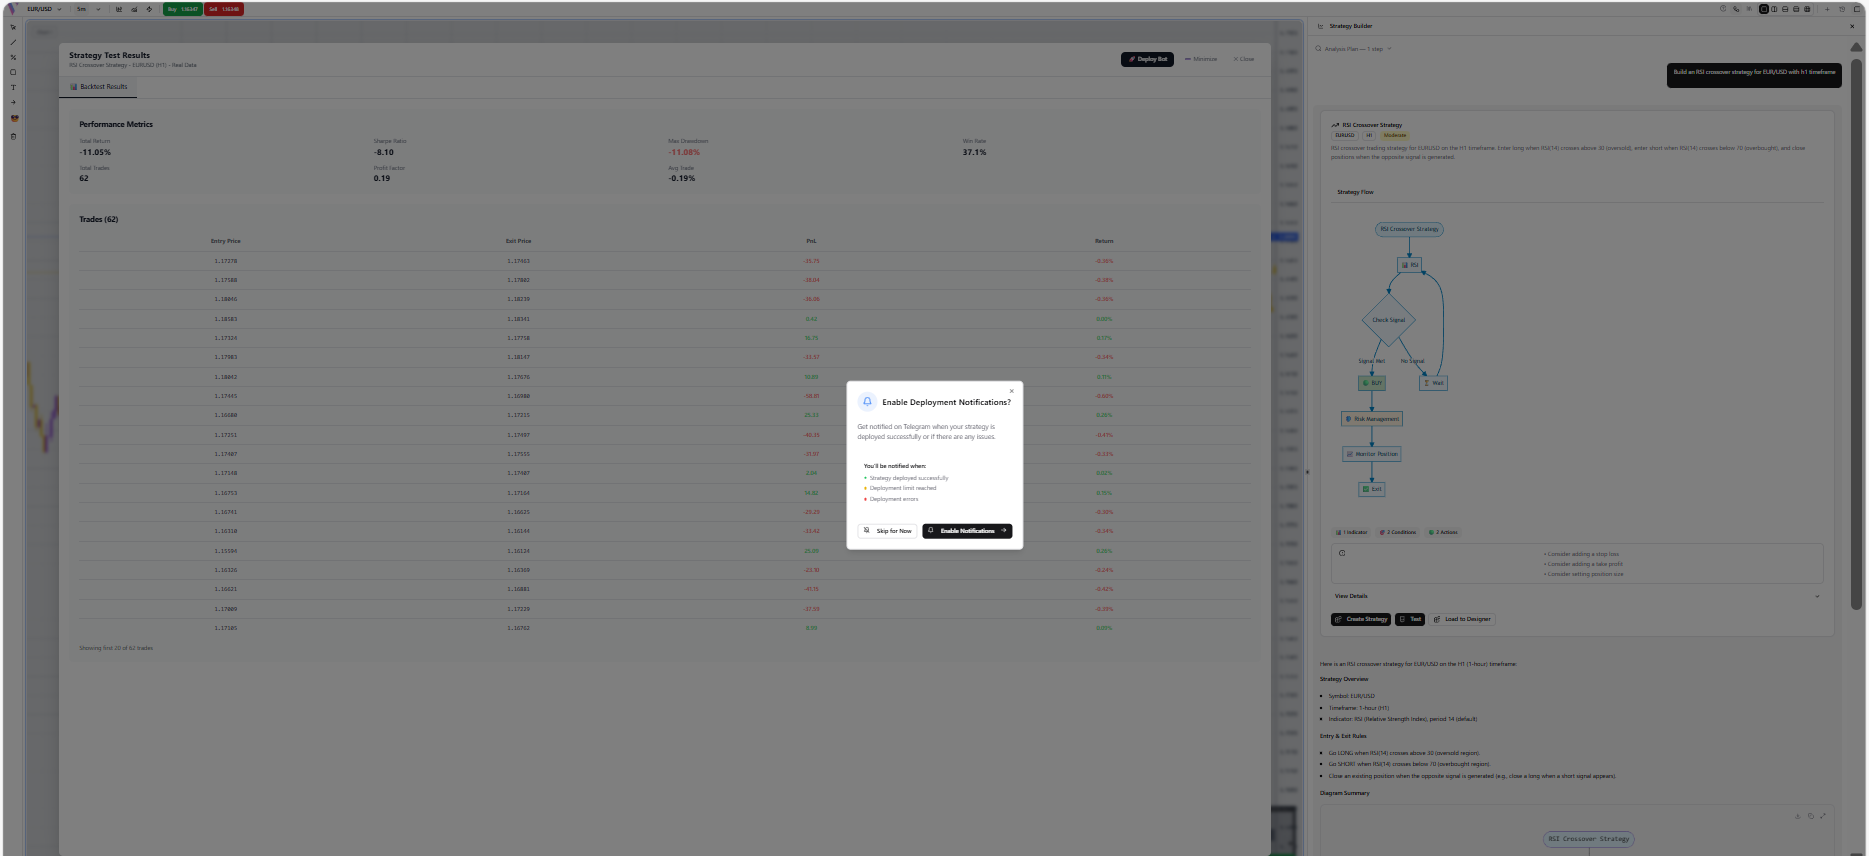This screenshot has width=1869, height=856.
Task: Choose the rectangle shape tool
Action: tap(13, 72)
